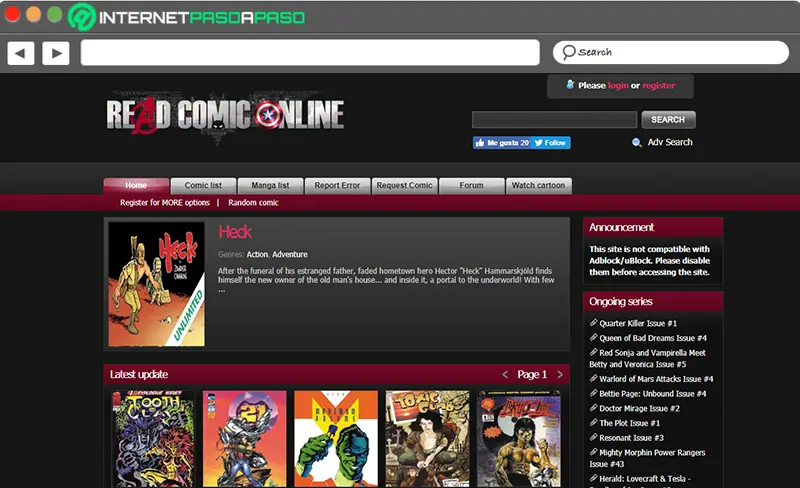
Task: Click the login link
Action: tap(618, 85)
